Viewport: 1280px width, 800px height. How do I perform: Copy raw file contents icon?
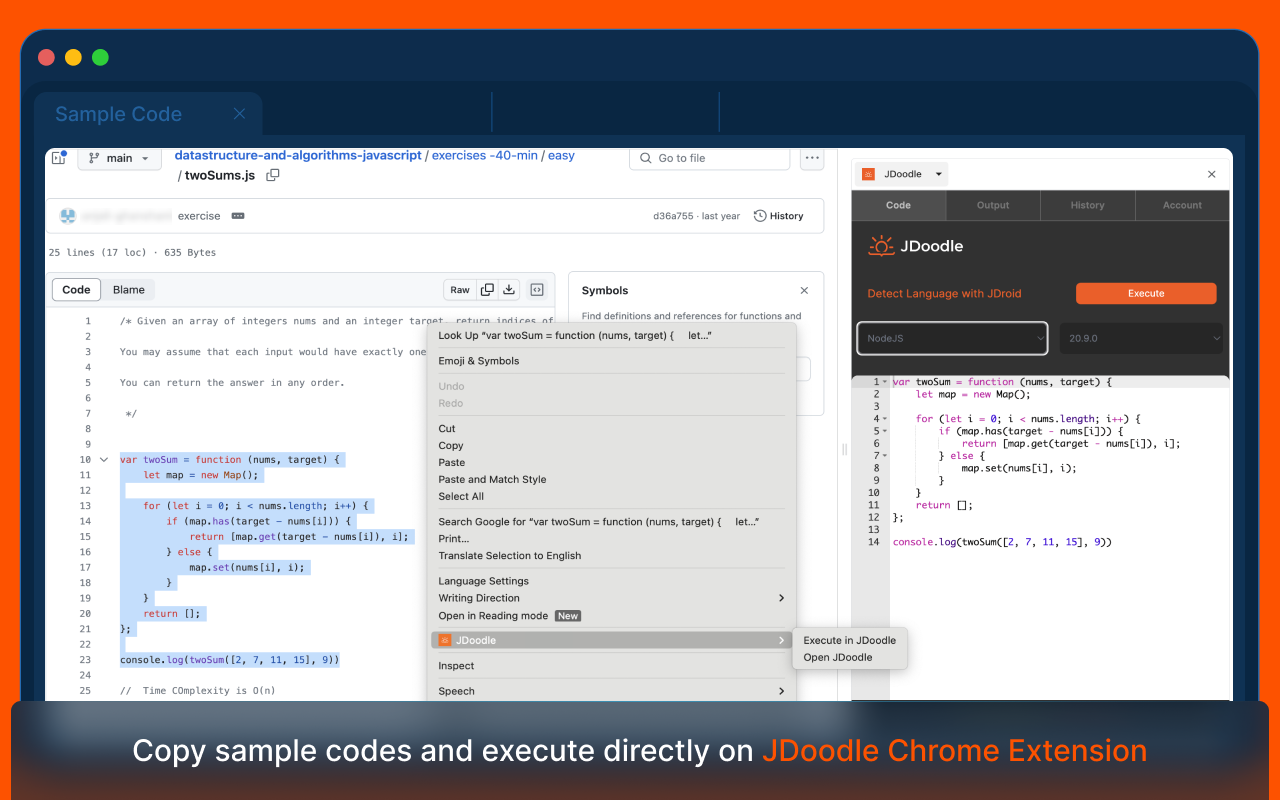pos(487,290)
